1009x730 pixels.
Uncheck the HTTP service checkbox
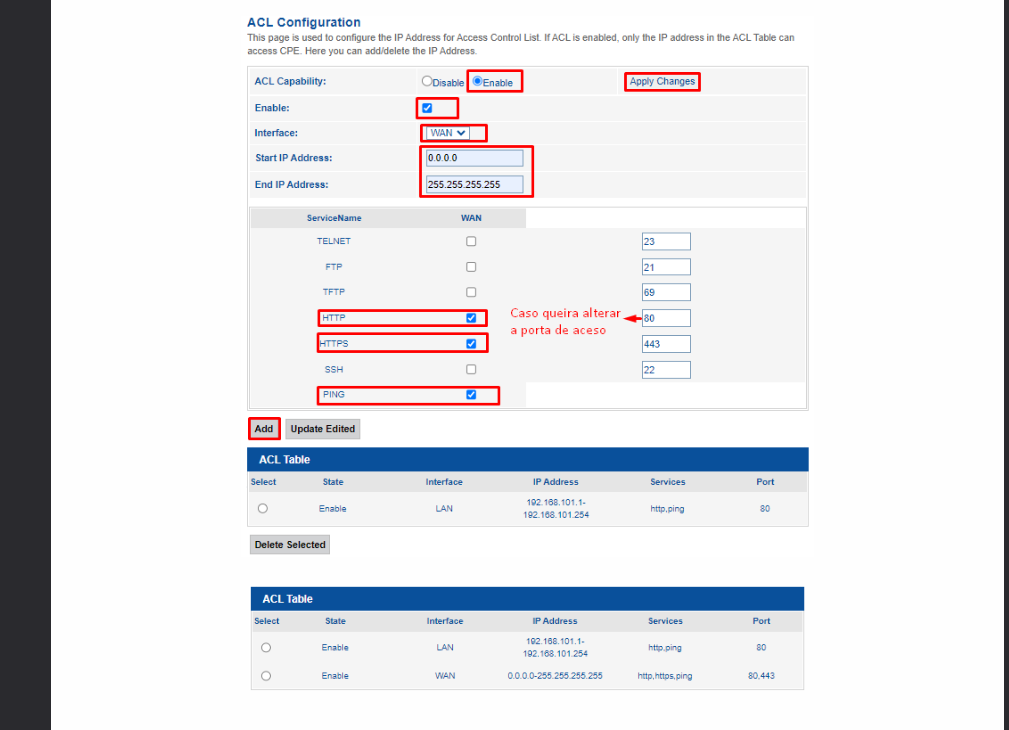pos(471,318)
